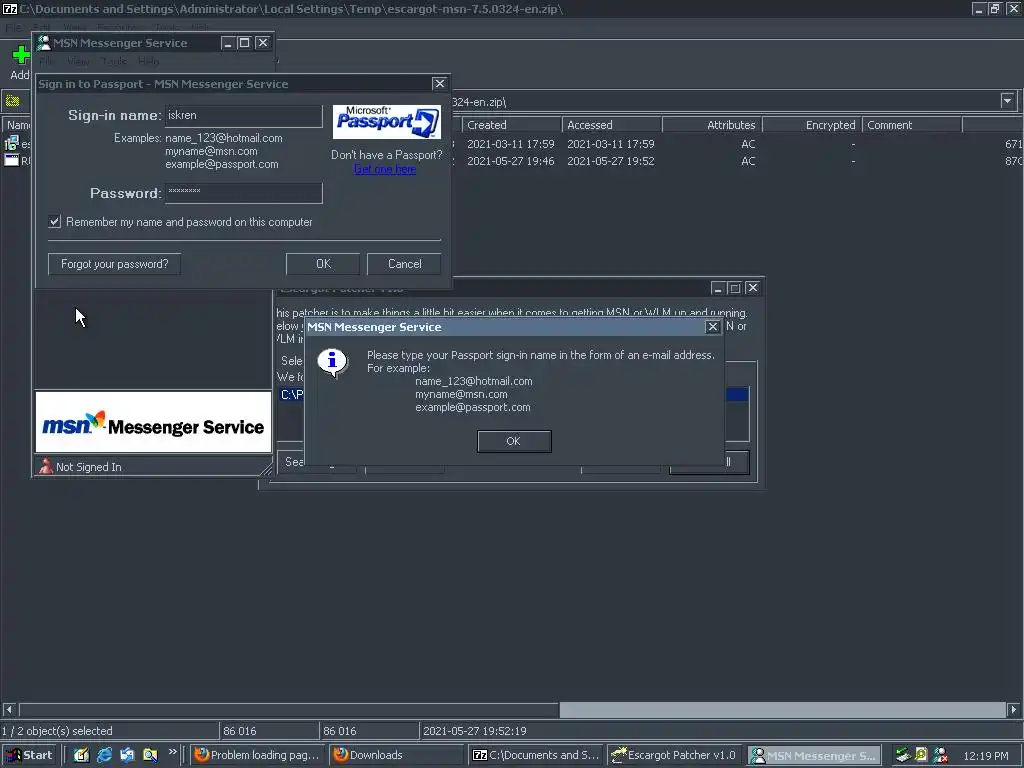Click the green network tray icon
Screen dimensions: 1024x768
[x=903, y=756]
